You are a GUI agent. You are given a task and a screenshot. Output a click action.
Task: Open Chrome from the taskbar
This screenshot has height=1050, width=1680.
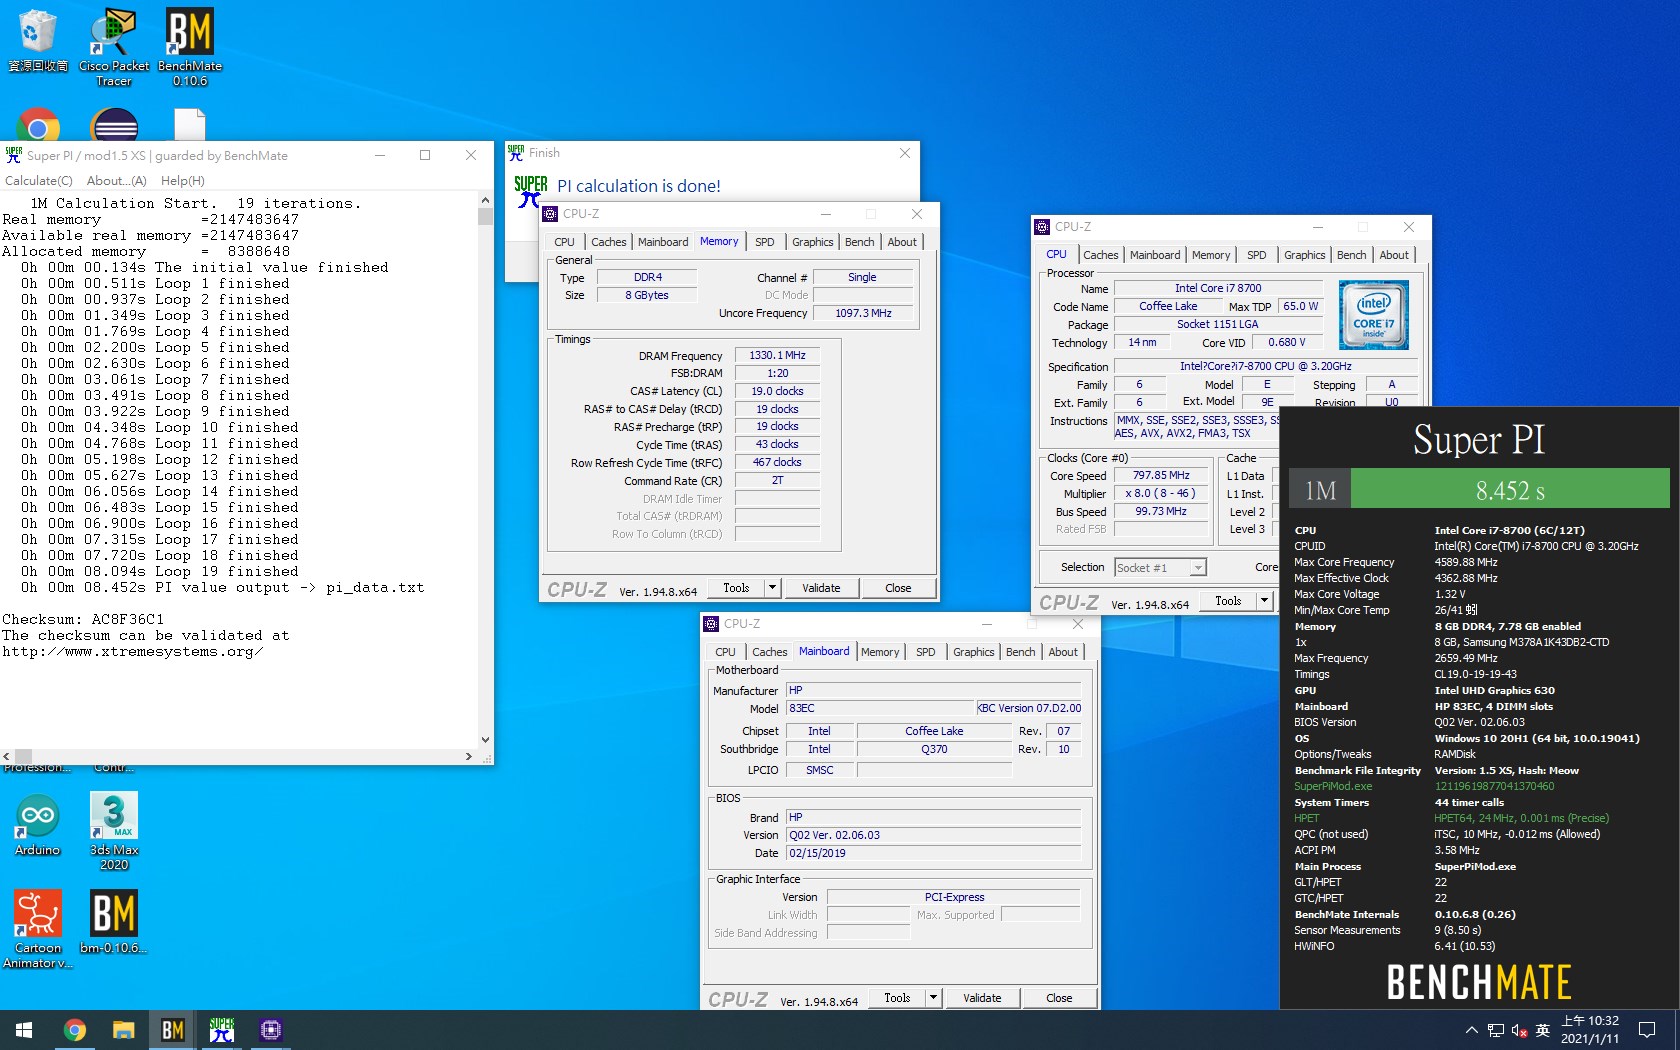(x=74, y=1030)
